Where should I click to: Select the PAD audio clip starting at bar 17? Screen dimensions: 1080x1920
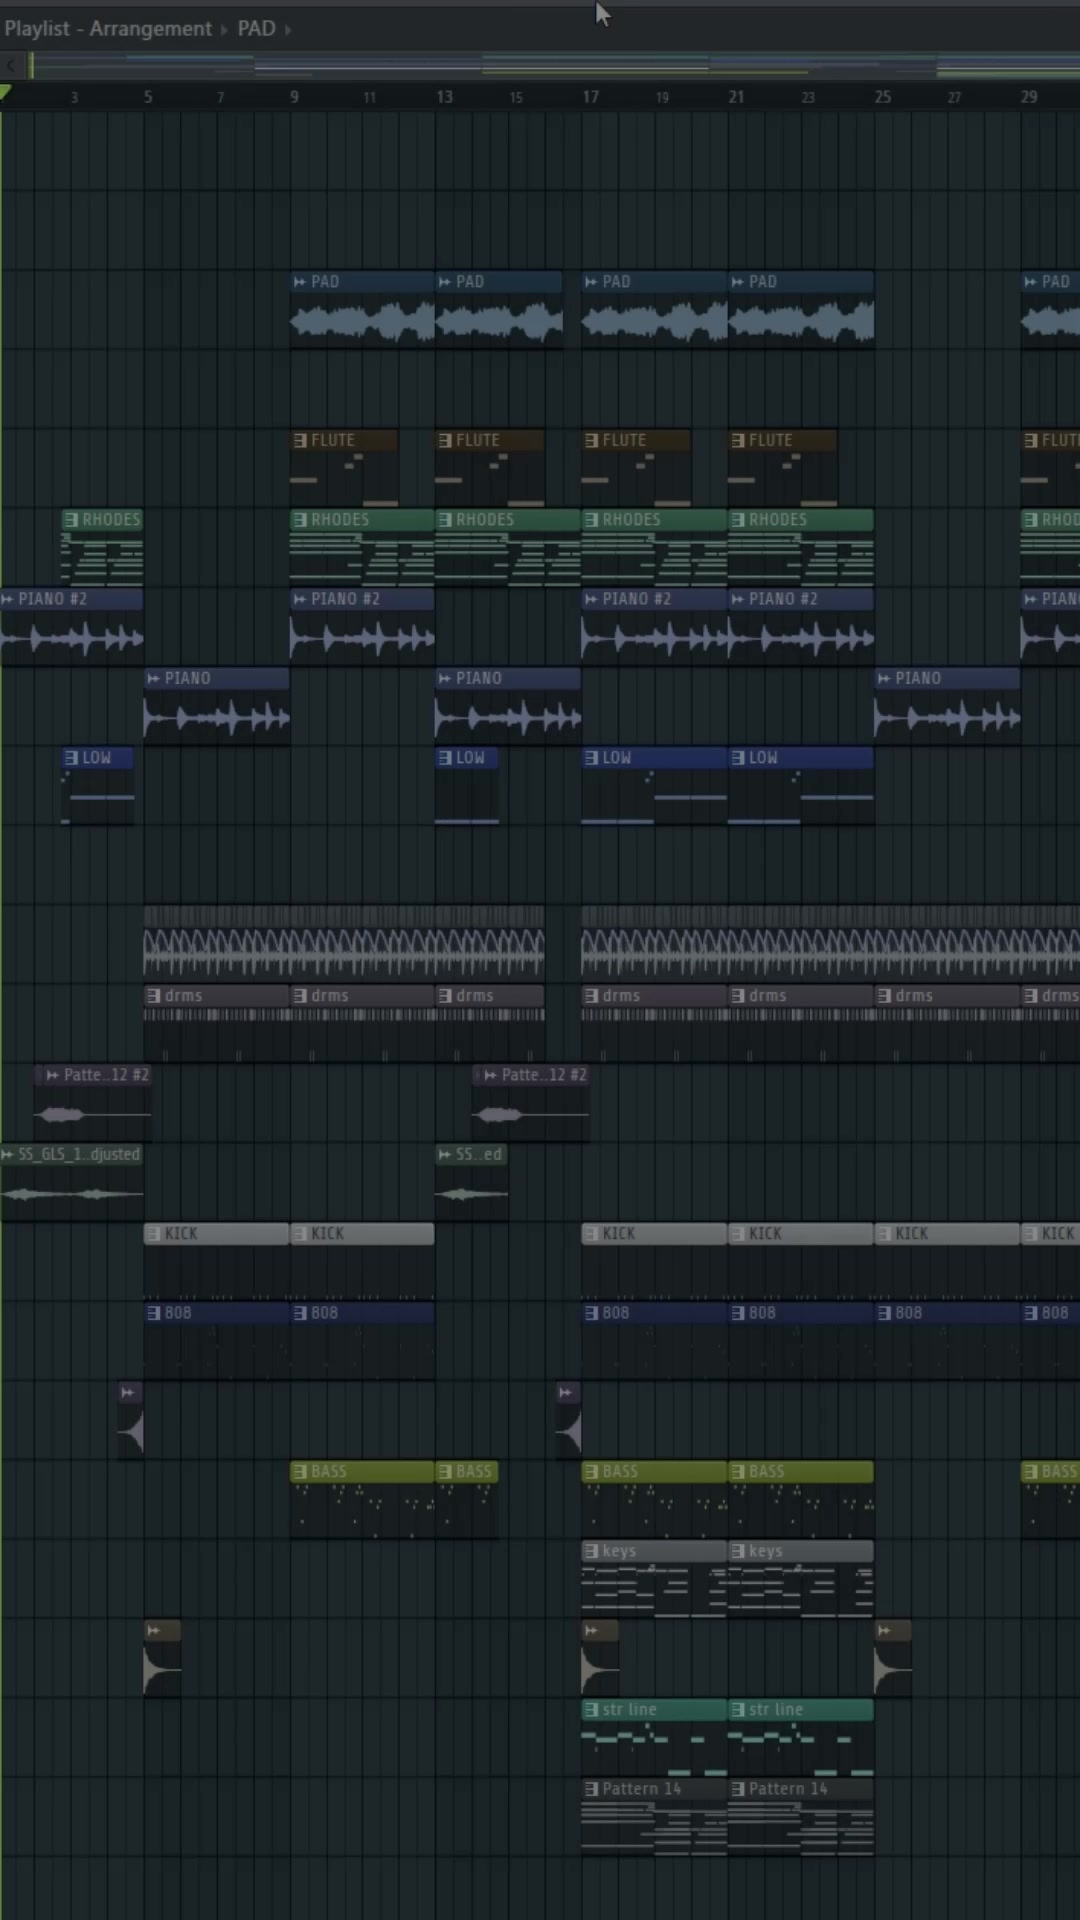click(654, 310)
